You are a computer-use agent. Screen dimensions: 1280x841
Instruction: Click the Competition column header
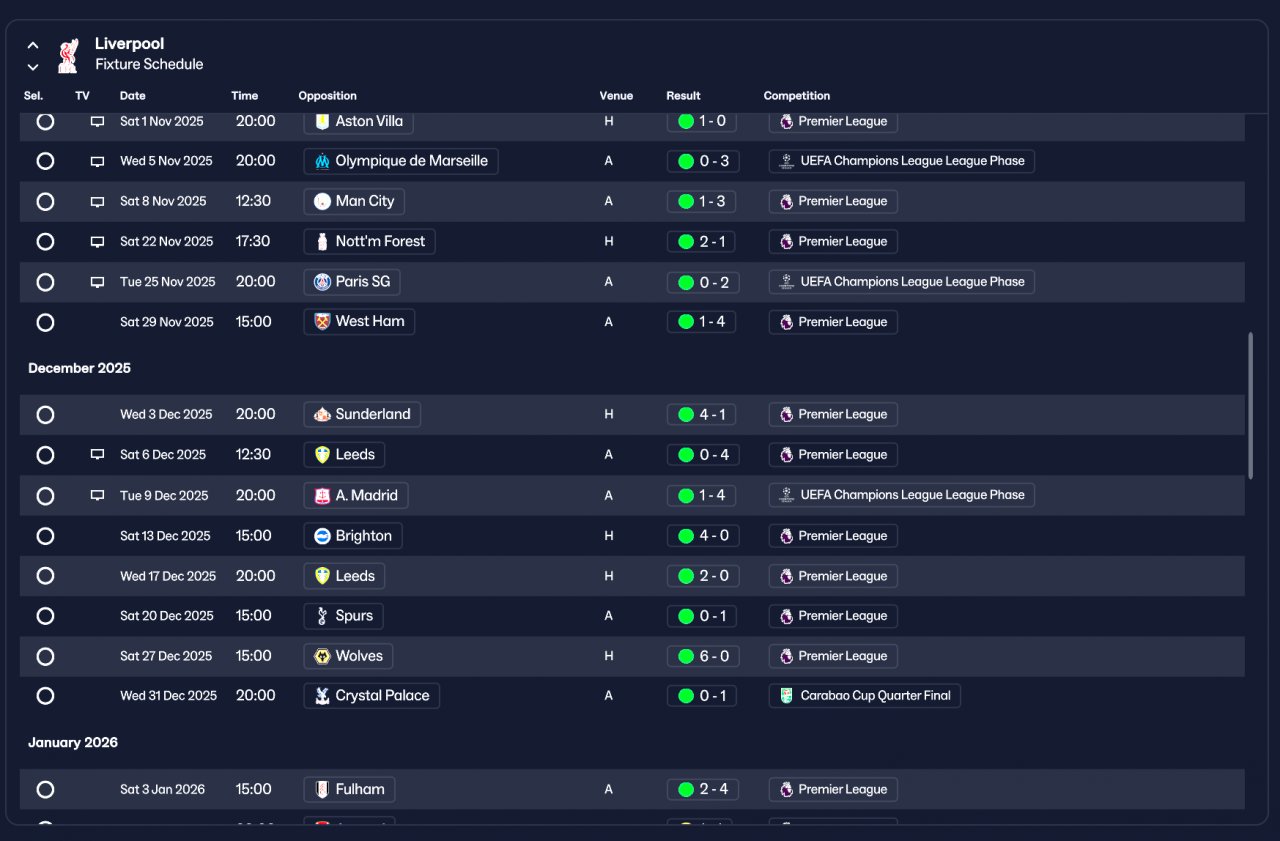pyautogui.click(x=797, y=96)
